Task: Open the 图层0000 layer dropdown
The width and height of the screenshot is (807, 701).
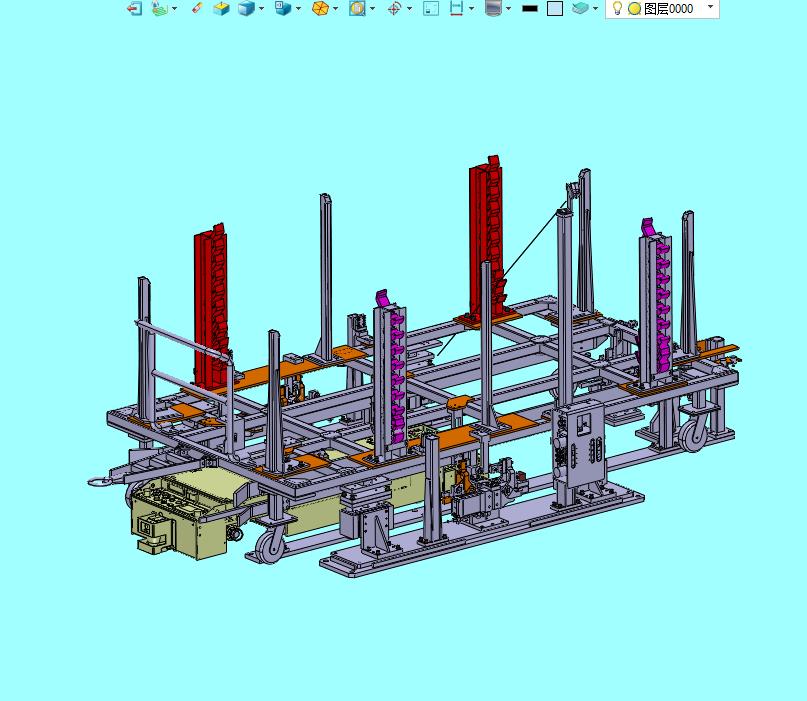Action: pyautogui.click(x=711, y=7)
